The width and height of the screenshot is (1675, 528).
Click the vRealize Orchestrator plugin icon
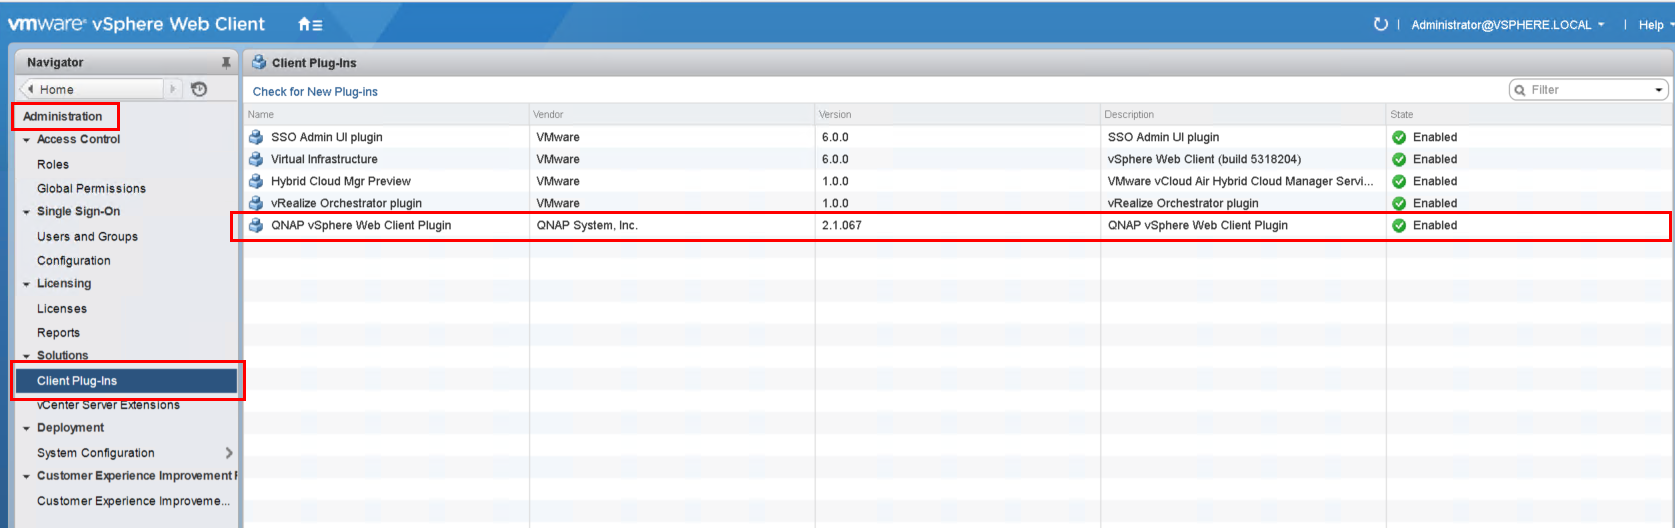coord(256,203)
